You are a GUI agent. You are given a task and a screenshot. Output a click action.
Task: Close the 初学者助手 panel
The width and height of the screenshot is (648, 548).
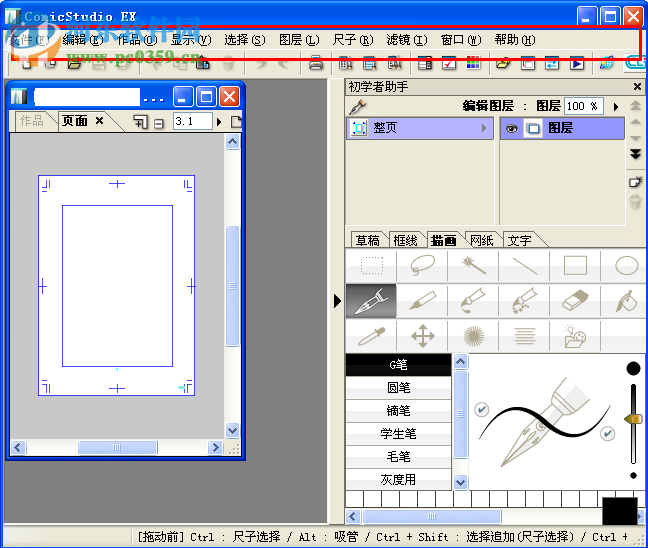(x=637, y=87)
